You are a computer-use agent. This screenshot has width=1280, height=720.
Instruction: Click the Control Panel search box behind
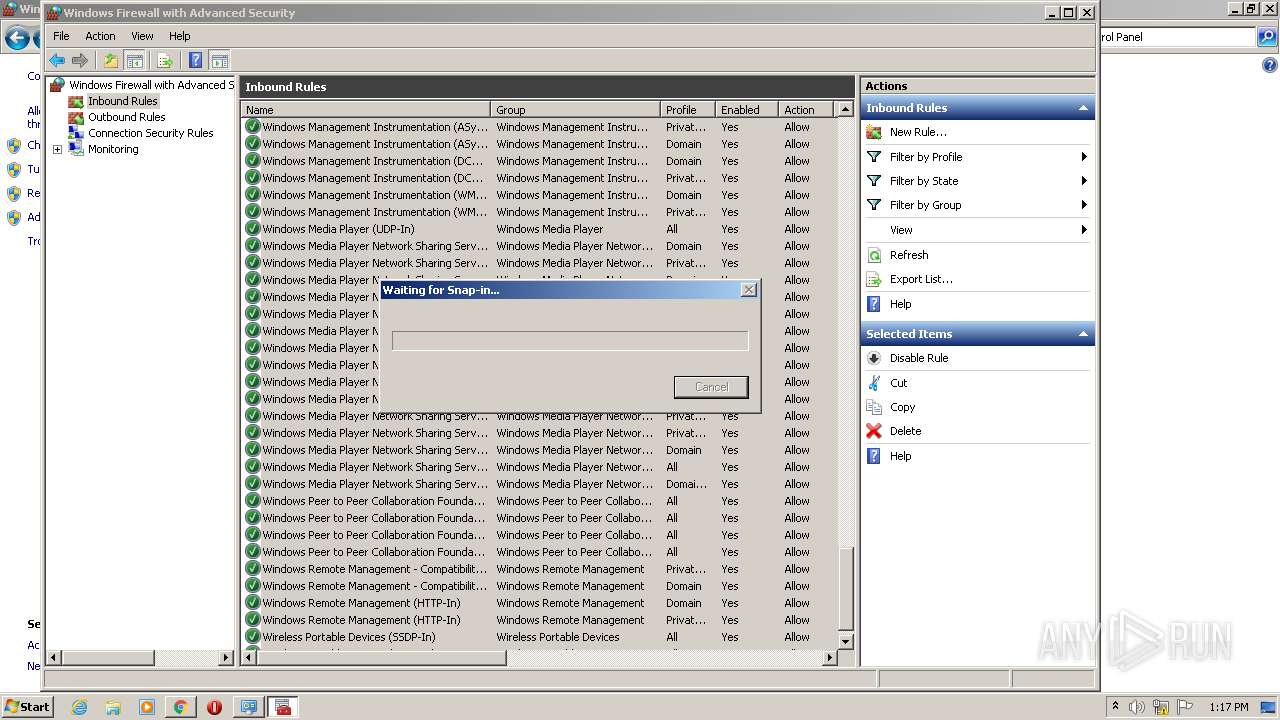pos(1176,37)
